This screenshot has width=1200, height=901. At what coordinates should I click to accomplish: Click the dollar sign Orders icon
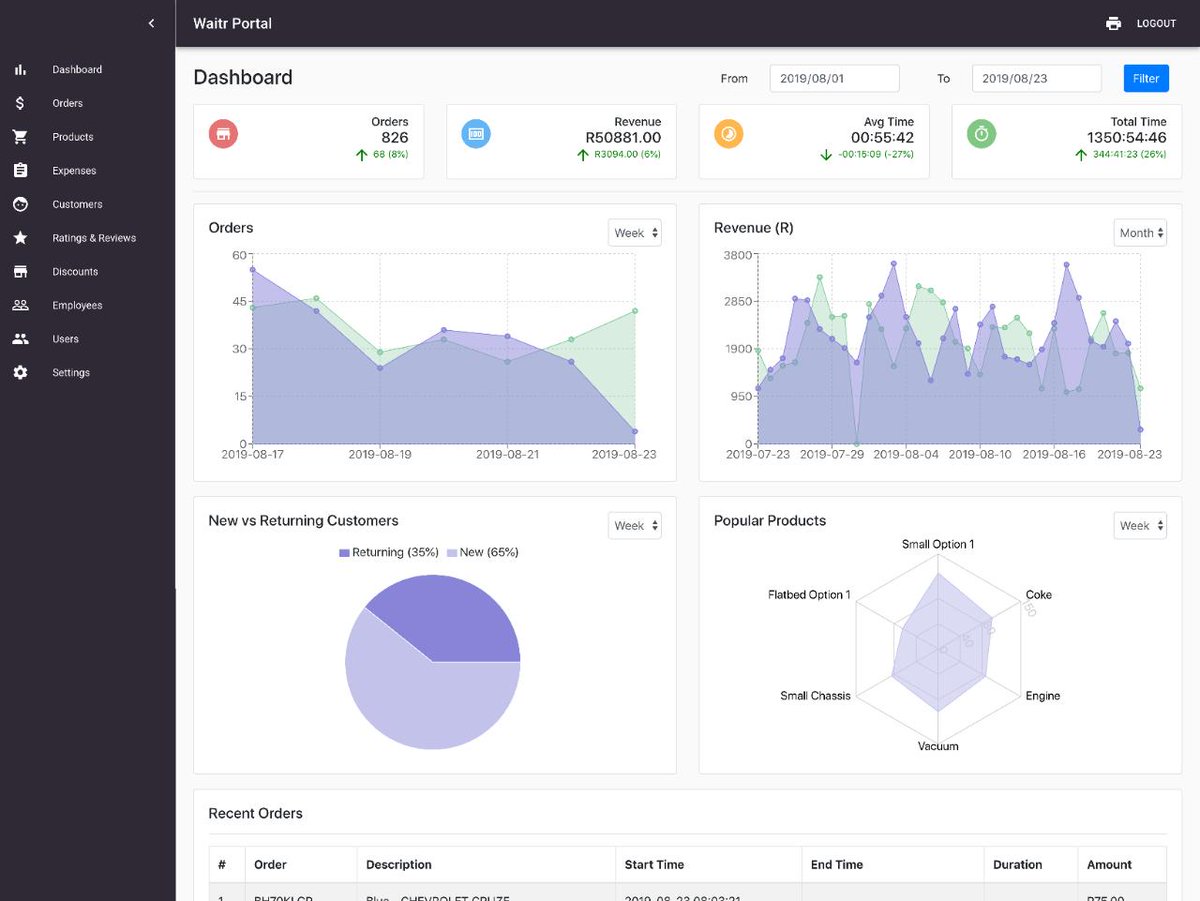click(20, 103)
